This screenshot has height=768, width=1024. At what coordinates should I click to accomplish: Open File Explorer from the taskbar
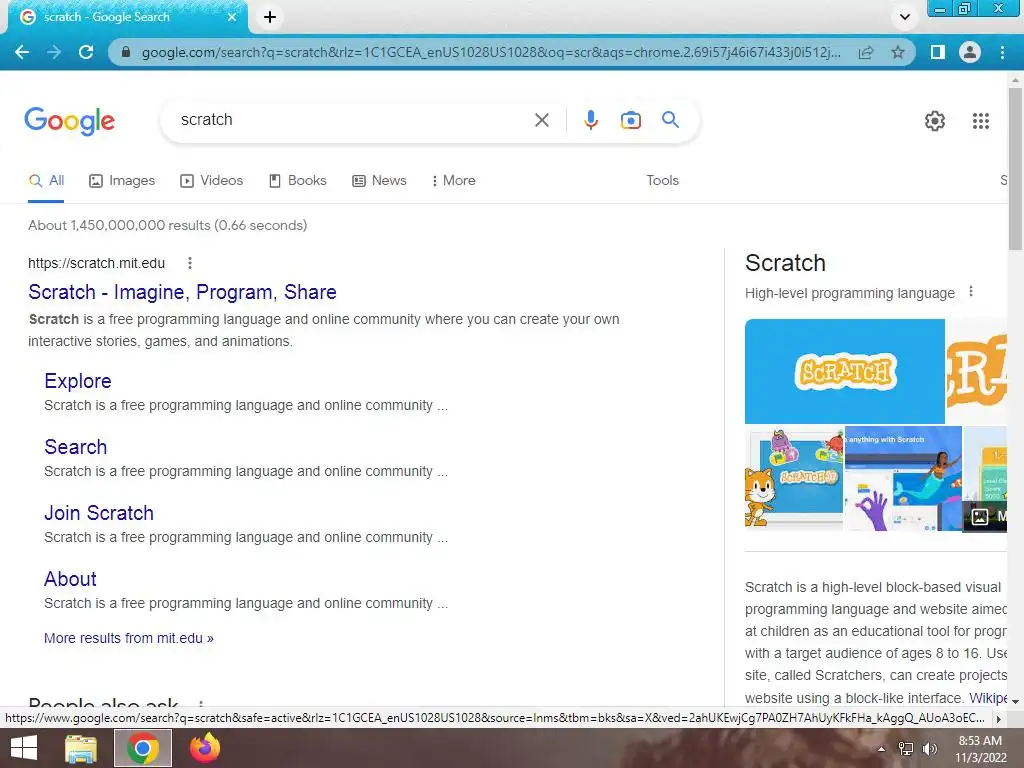pos(81,748)
